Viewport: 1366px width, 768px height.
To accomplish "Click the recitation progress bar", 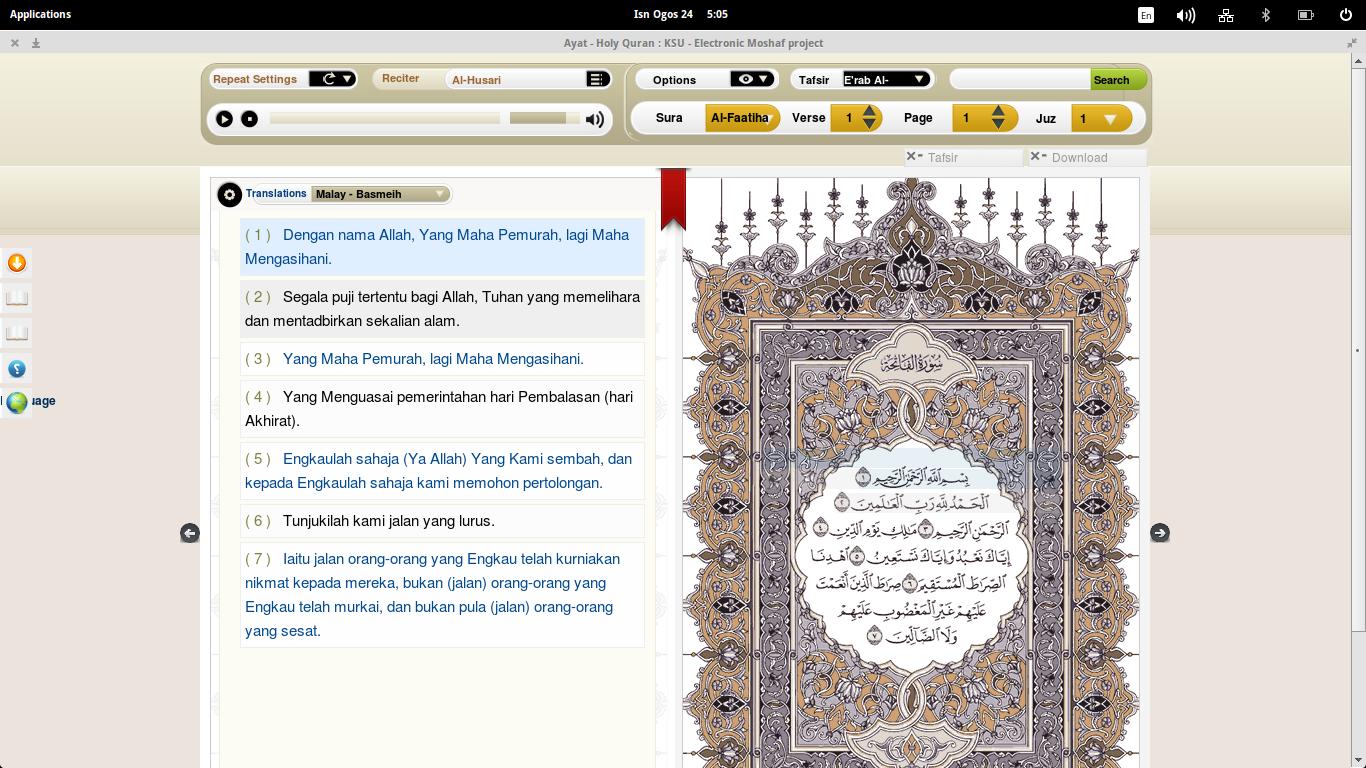I will coord(385,119).
